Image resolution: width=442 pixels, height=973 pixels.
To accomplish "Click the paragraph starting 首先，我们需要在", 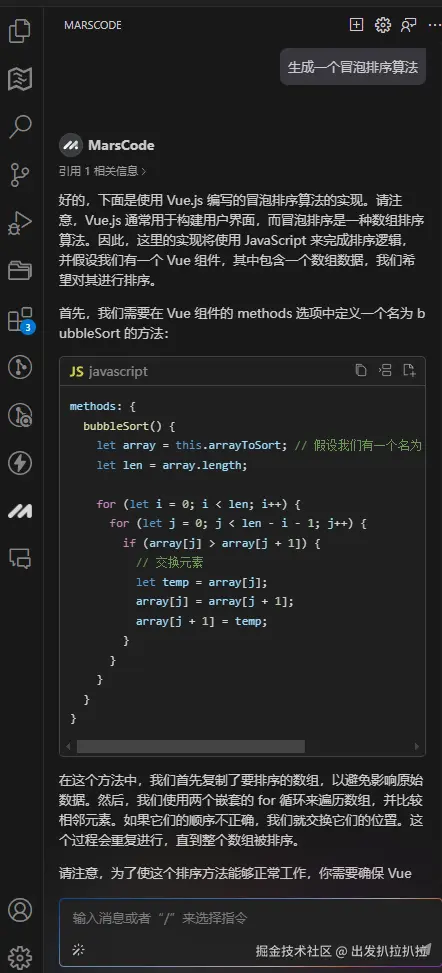I will 242,323.
